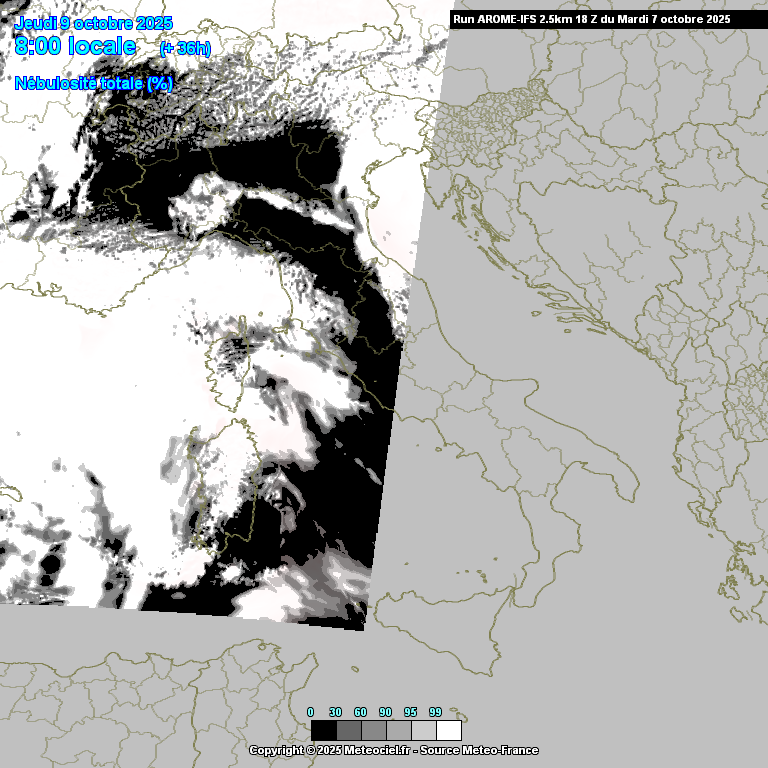Click the "Source Meteo-France" credit text
Screen dimensions: 768x768
coord(479,750)
